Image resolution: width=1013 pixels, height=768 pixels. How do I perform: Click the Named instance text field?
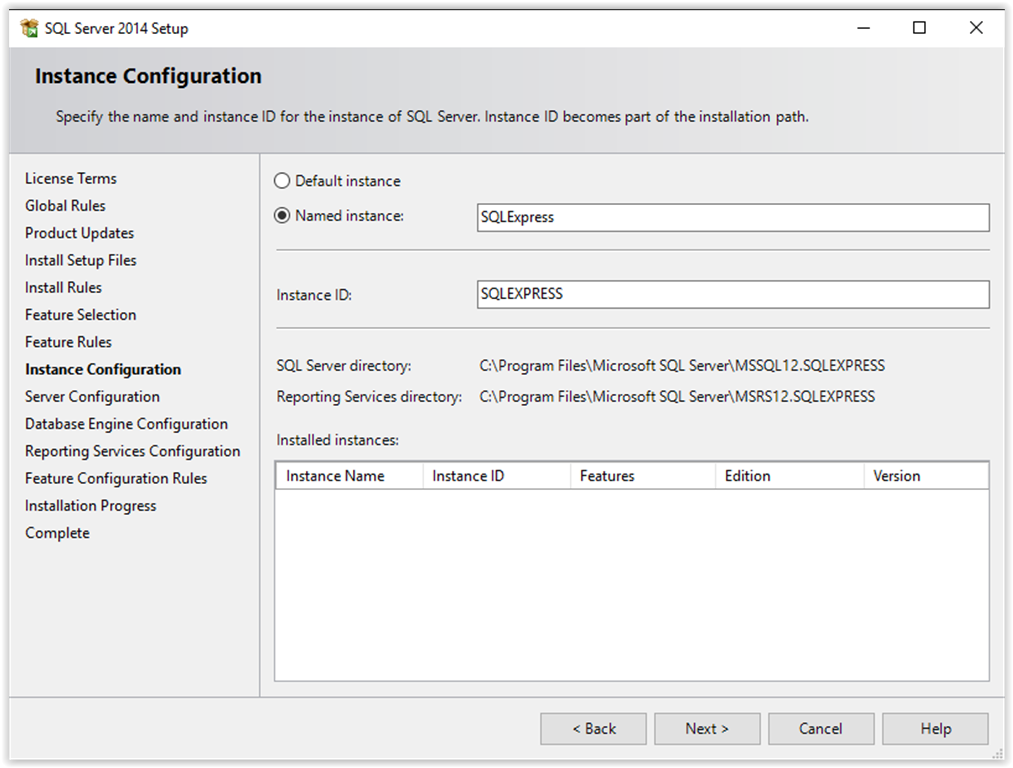pos(733,218)
